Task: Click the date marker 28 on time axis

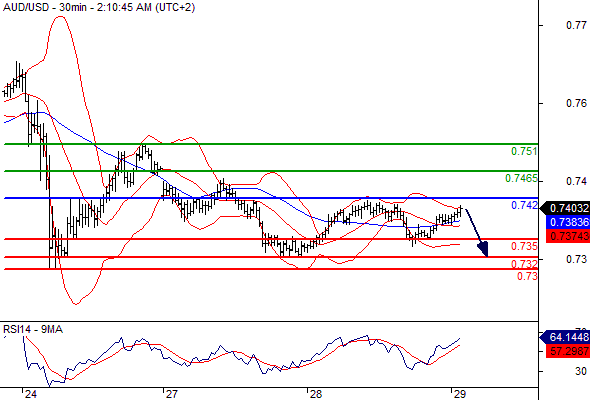Action: click(315, 394)
